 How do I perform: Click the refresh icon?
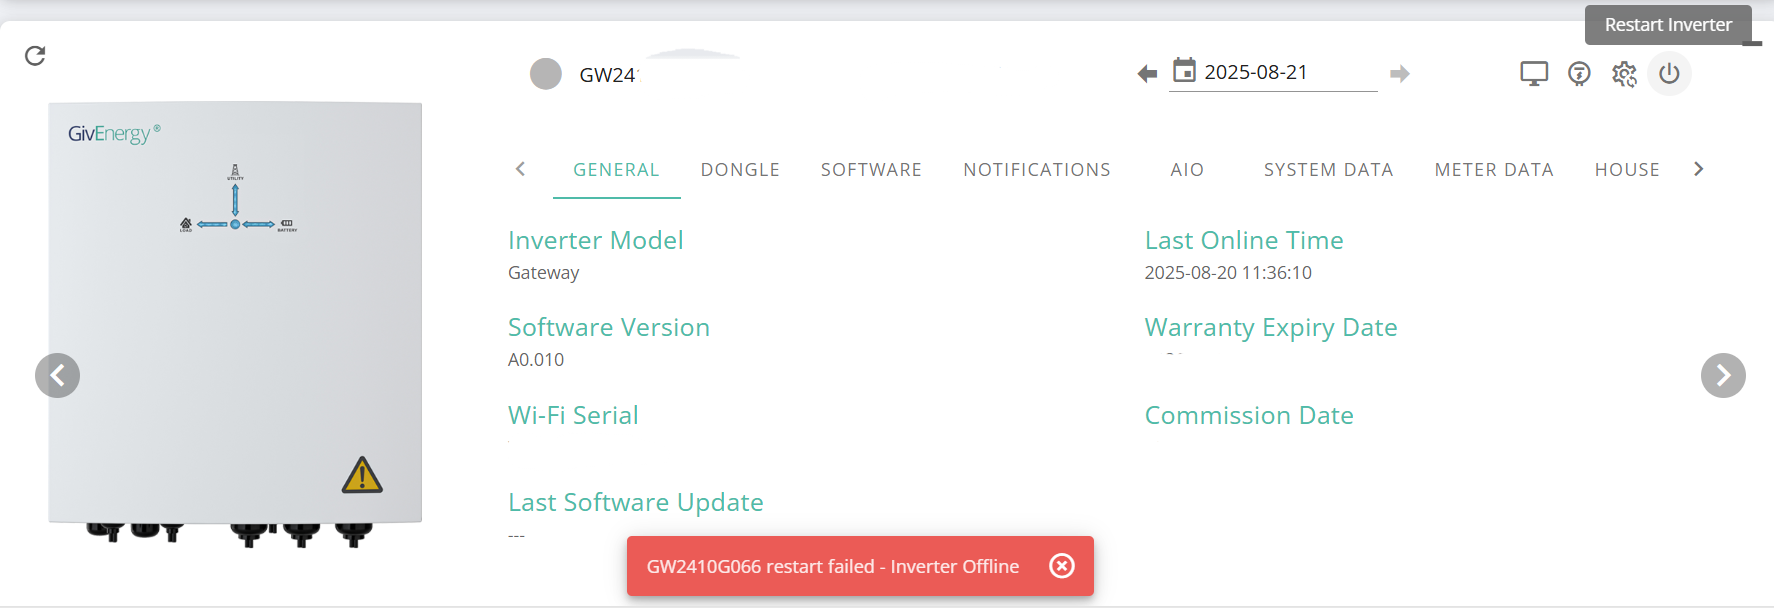(x=35, y=56)
